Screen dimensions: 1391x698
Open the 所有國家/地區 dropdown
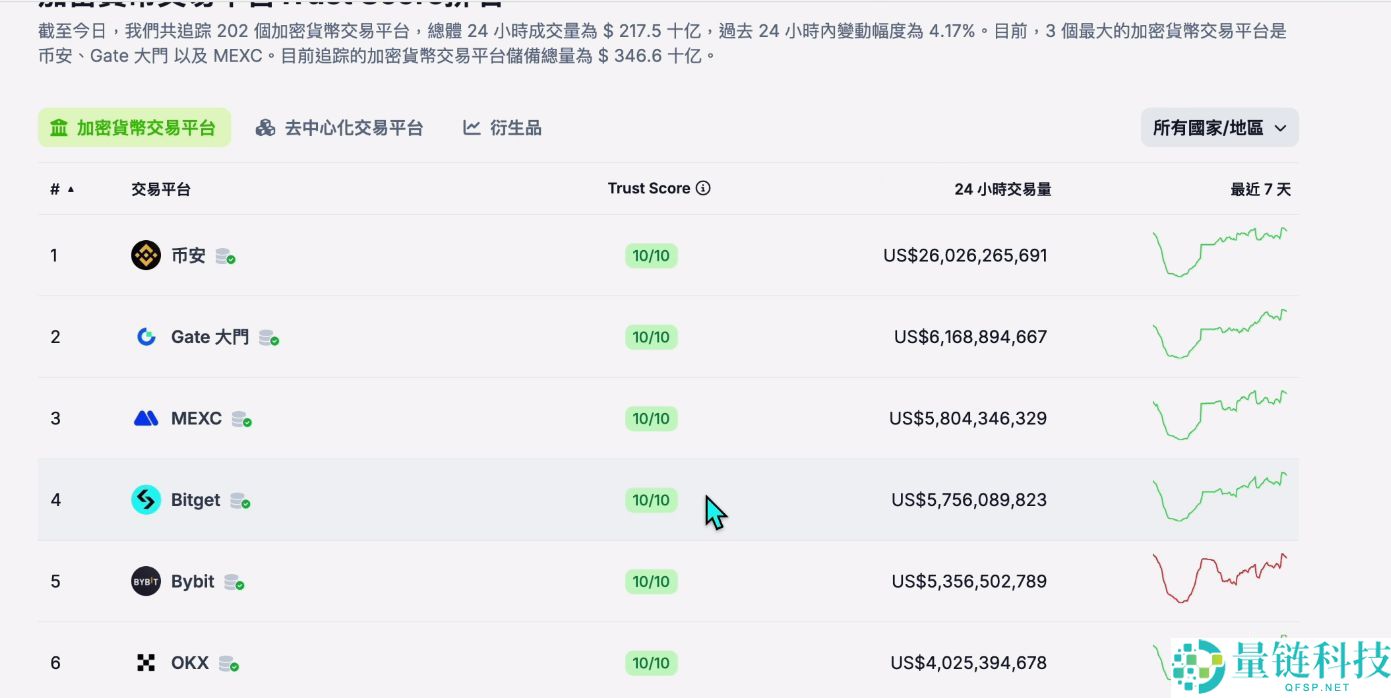[1219, 127]
